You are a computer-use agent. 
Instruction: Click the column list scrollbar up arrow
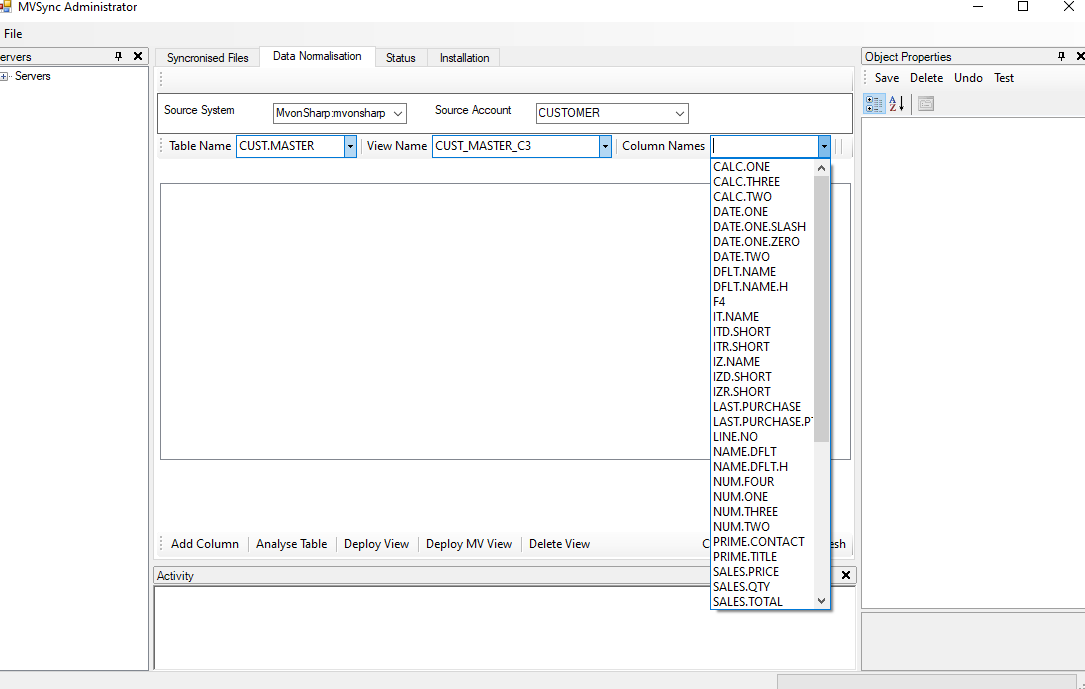pos(821,167)
